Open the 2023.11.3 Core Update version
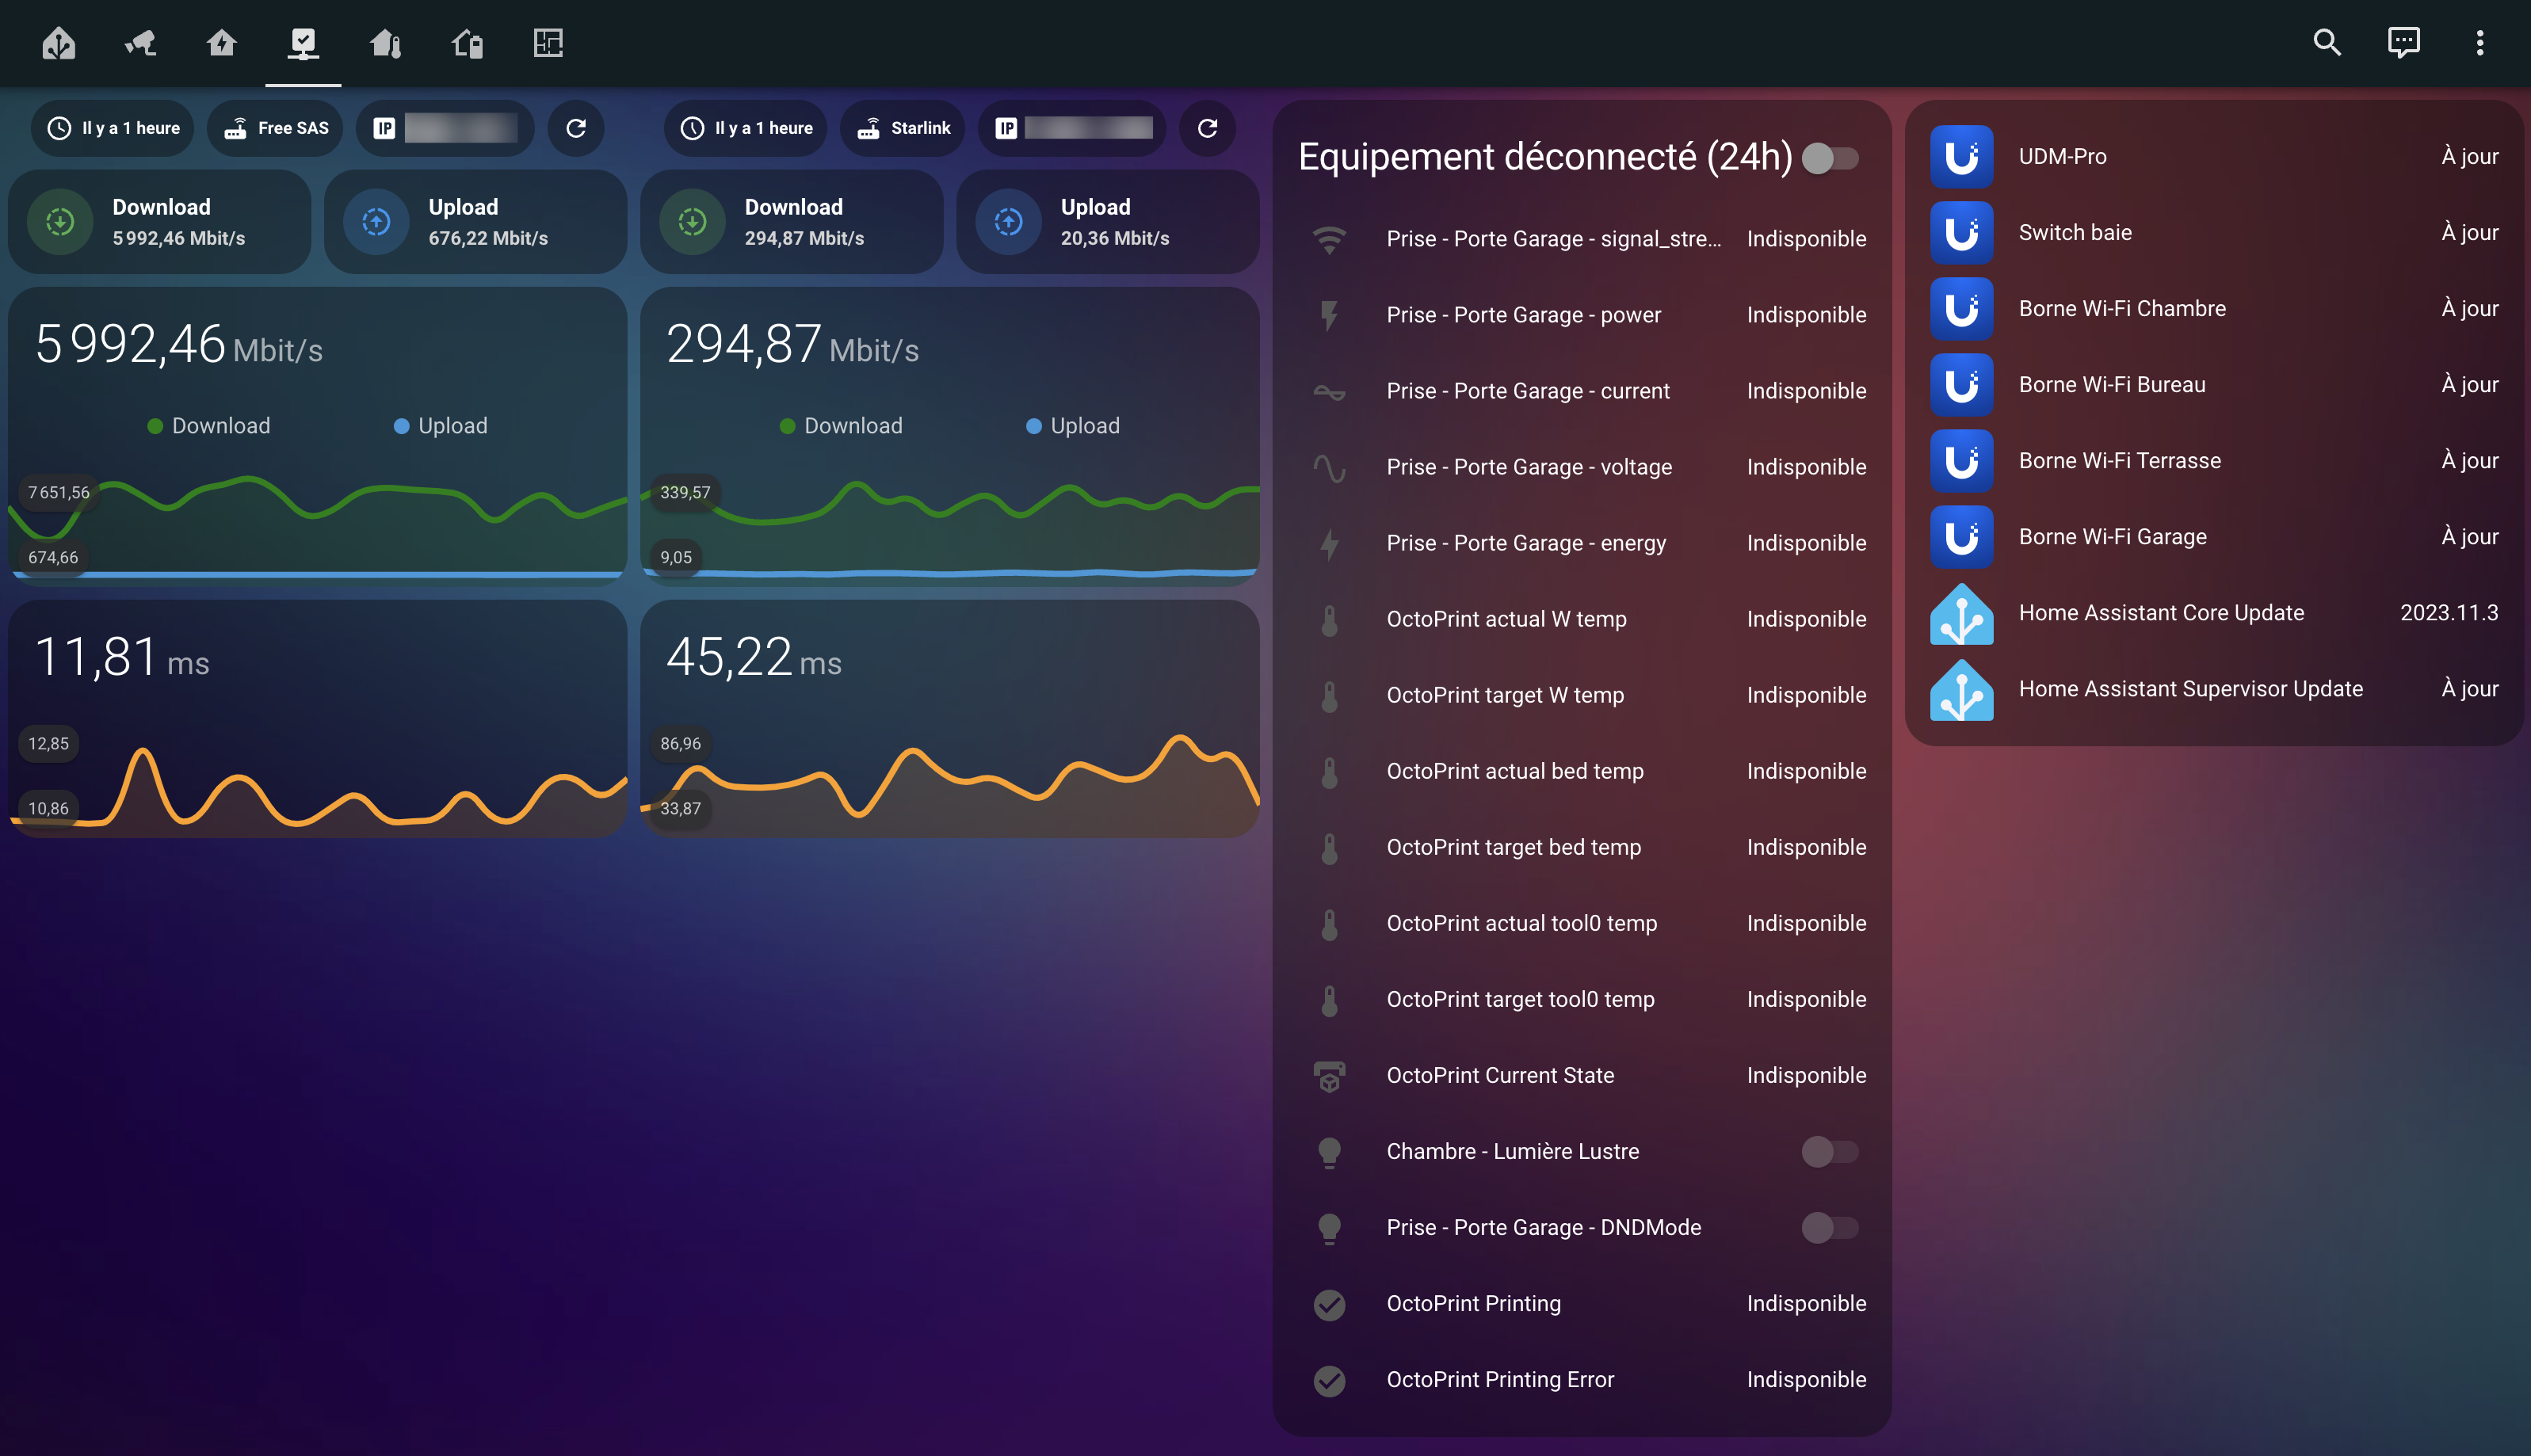Screen dimensions: 2531x1456 pyautogui.click(x=2448, y=613)
